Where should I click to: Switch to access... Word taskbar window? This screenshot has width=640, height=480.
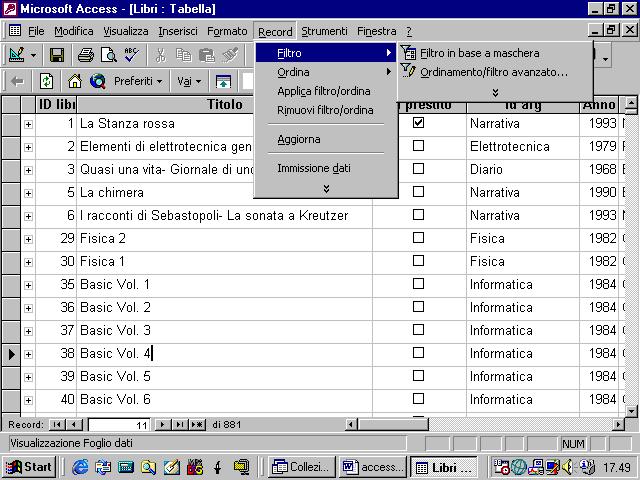pyautogui.click(x=373, y=467)
